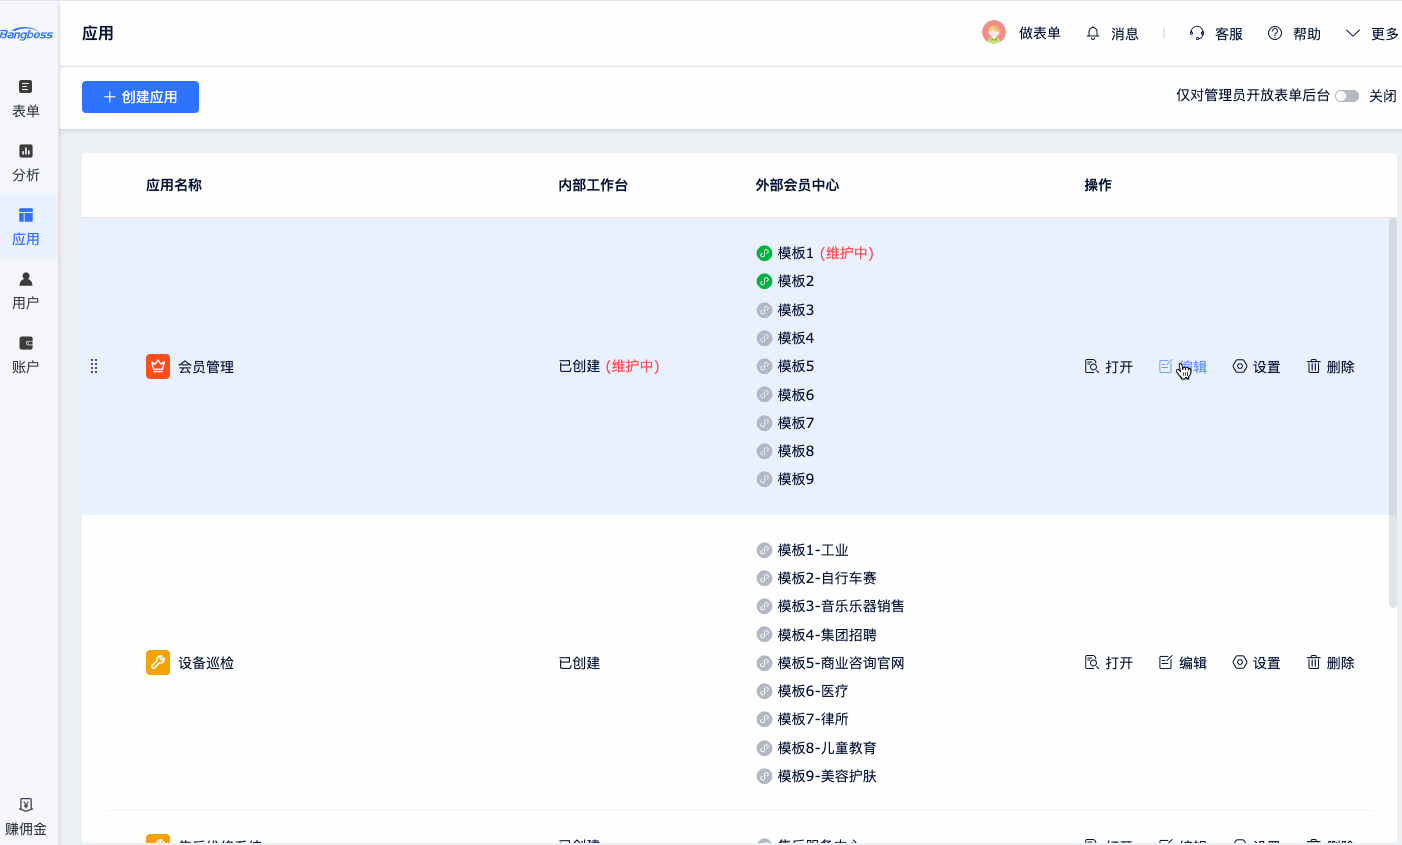Delete the 设备巡检 app

tap(1330, 663)
